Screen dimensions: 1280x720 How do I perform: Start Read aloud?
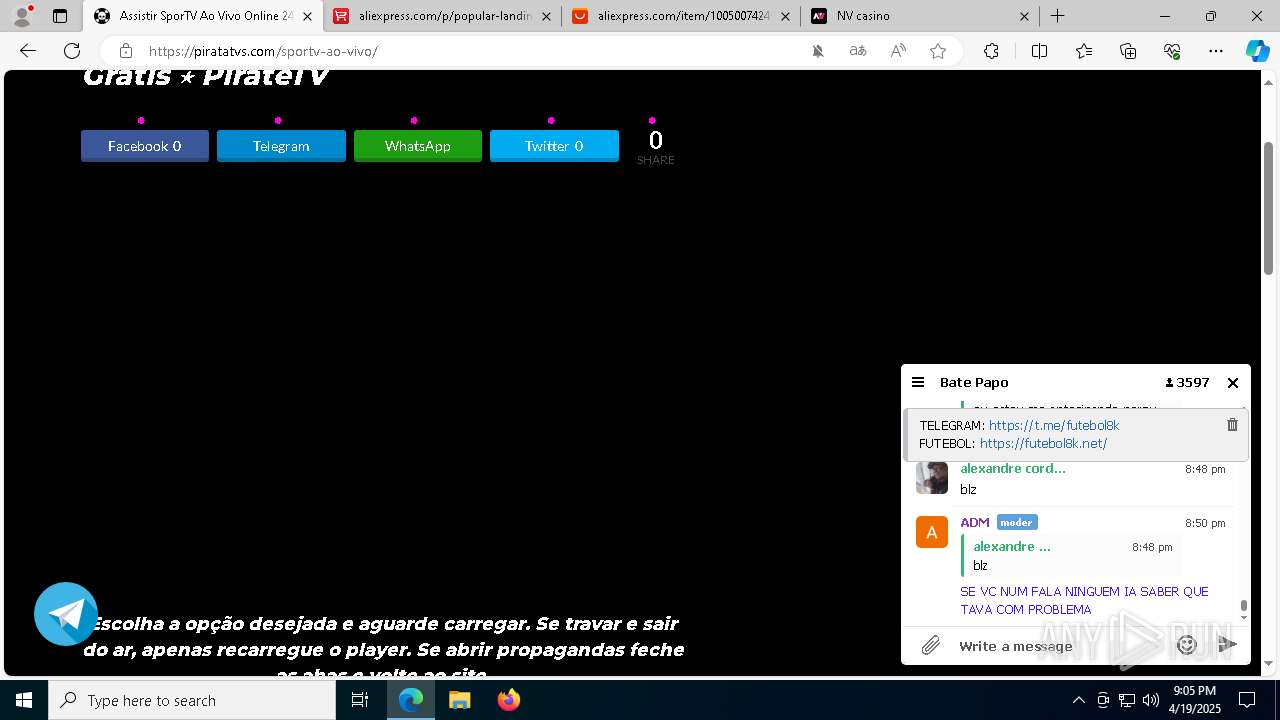[898, 51]
